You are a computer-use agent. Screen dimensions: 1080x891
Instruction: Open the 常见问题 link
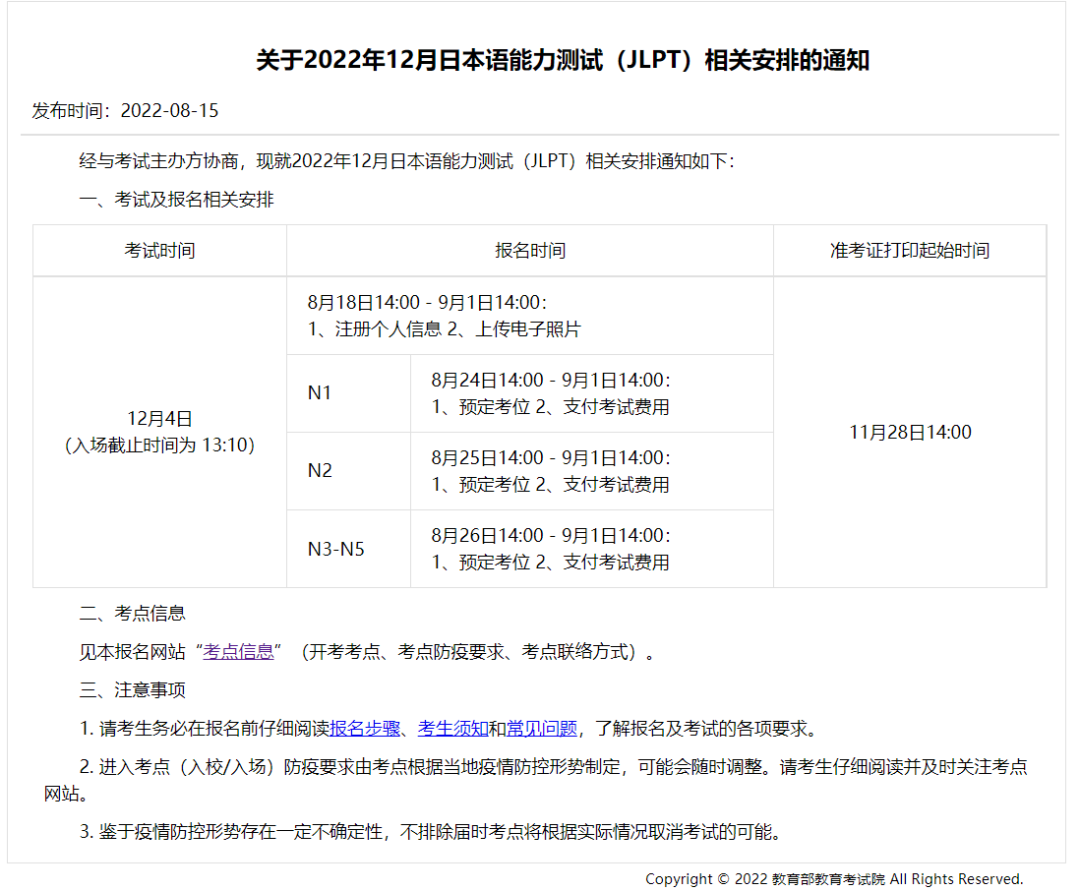541,728
